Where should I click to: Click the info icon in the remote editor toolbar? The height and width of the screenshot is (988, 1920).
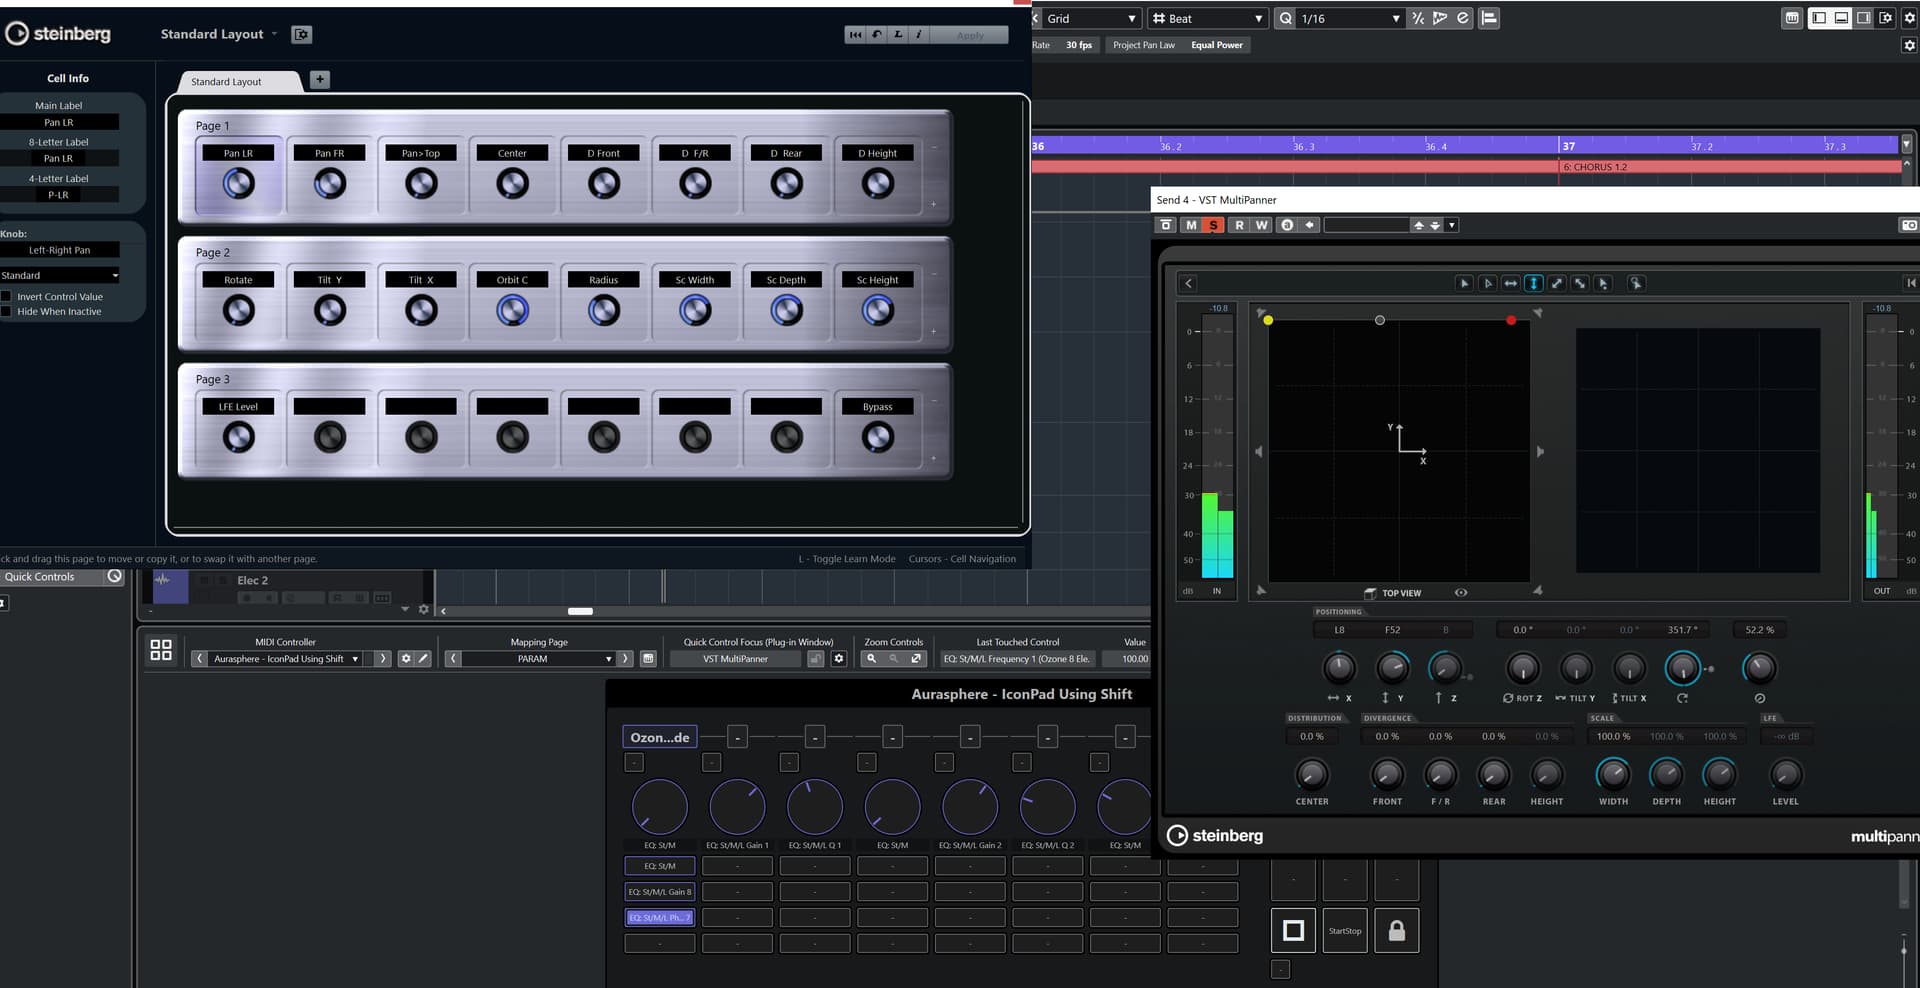919,35
